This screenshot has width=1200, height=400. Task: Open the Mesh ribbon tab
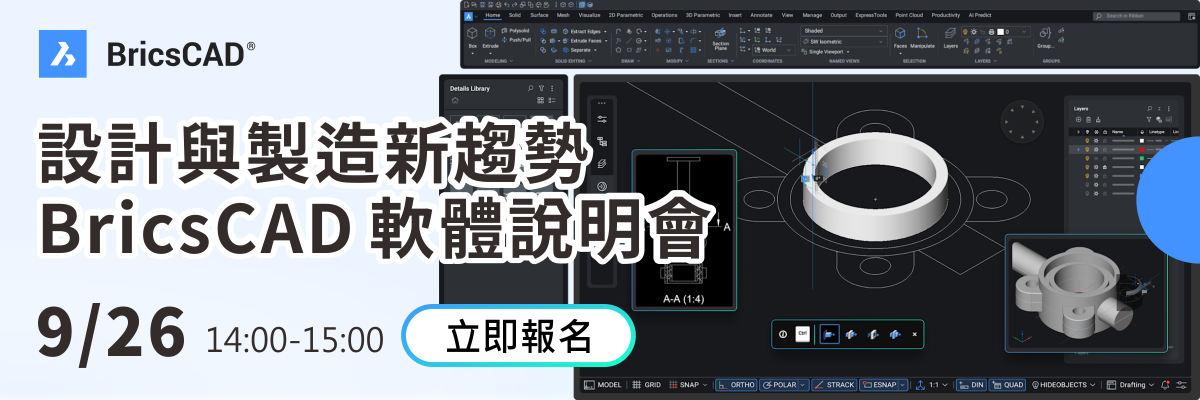(x=563, y=15)
